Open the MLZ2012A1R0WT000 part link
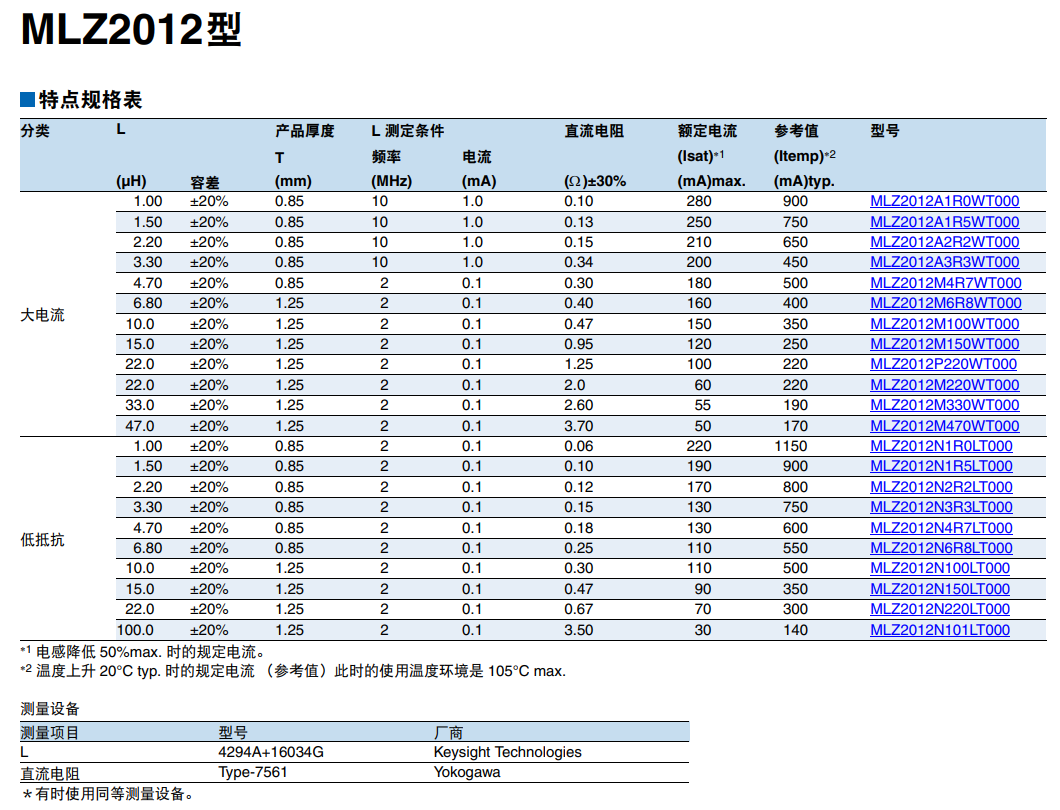 (944, 201)
